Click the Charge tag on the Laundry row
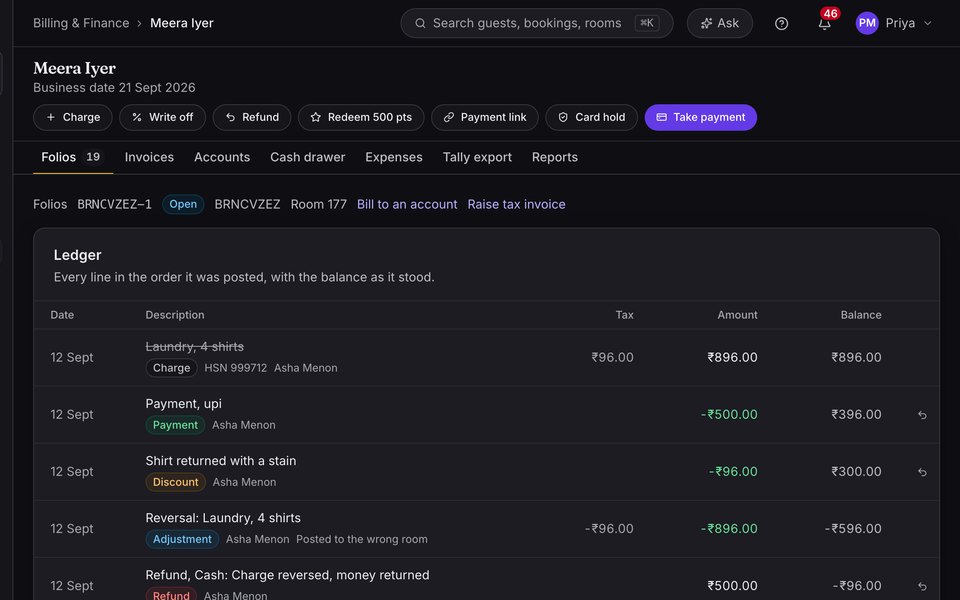Screen dimensions: 960x600 tap(171, 368)
